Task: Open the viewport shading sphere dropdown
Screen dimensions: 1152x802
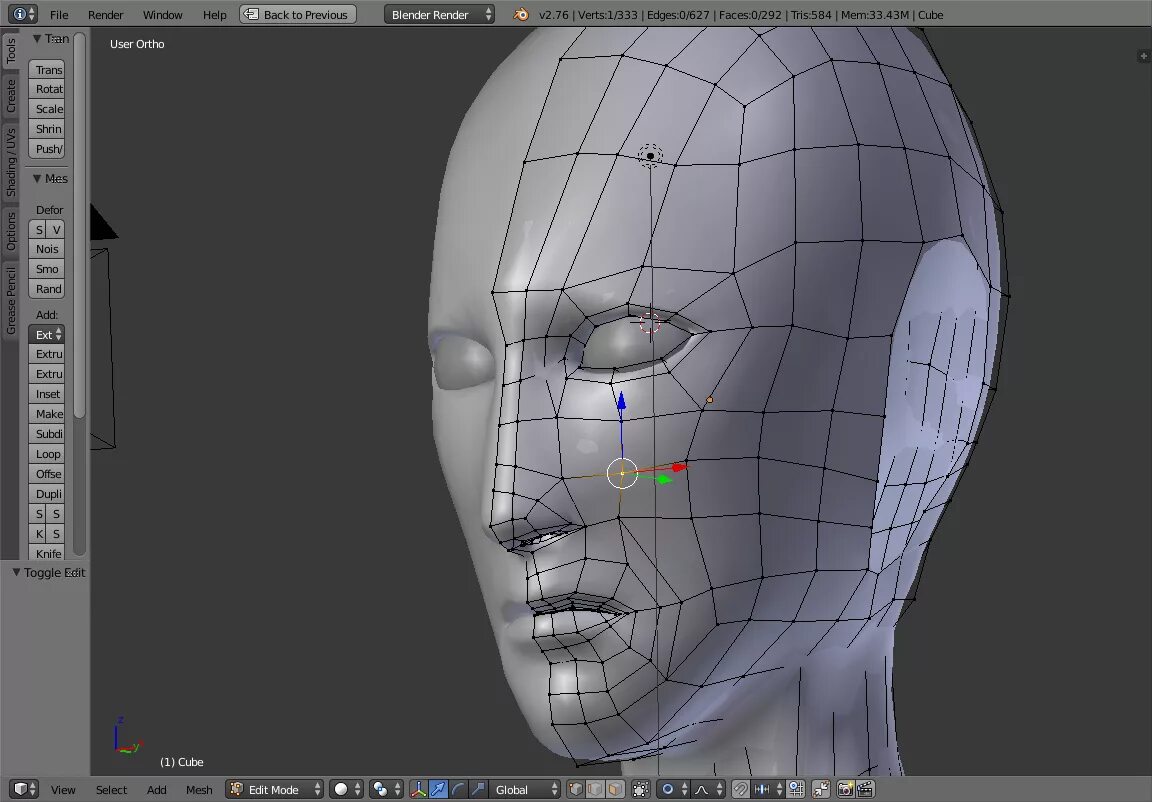Action: pyautogui.click(x=346, y=790)
